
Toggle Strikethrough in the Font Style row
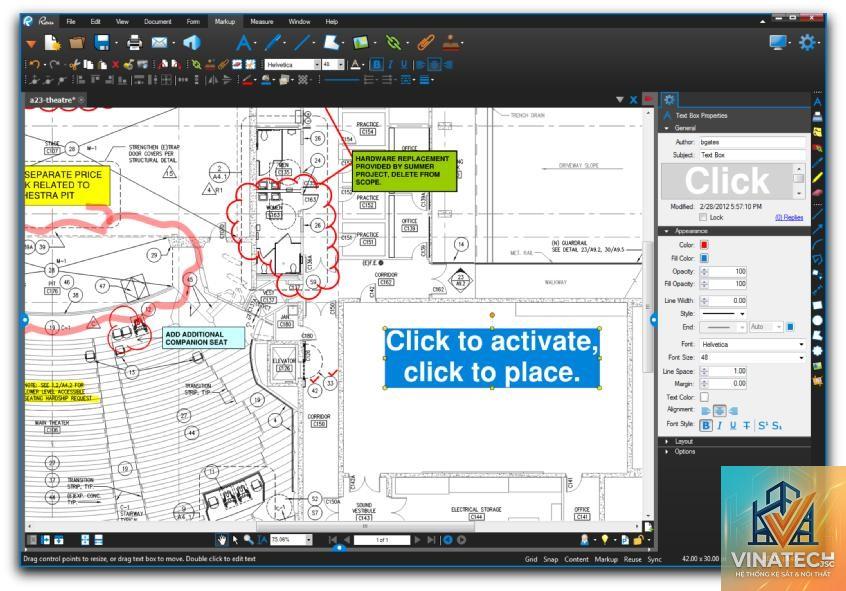[746, 425]
